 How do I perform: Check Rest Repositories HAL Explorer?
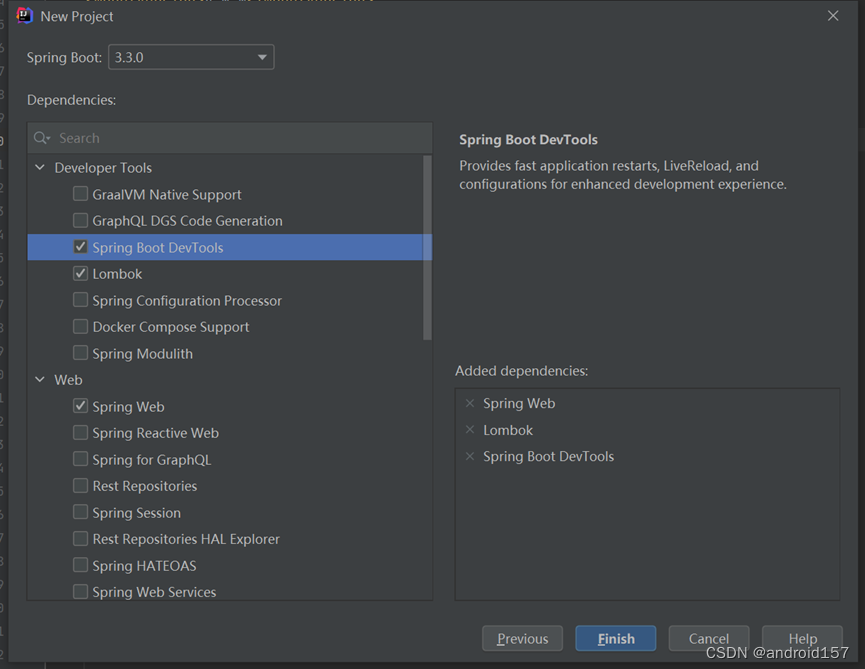(x=81, y=538)
